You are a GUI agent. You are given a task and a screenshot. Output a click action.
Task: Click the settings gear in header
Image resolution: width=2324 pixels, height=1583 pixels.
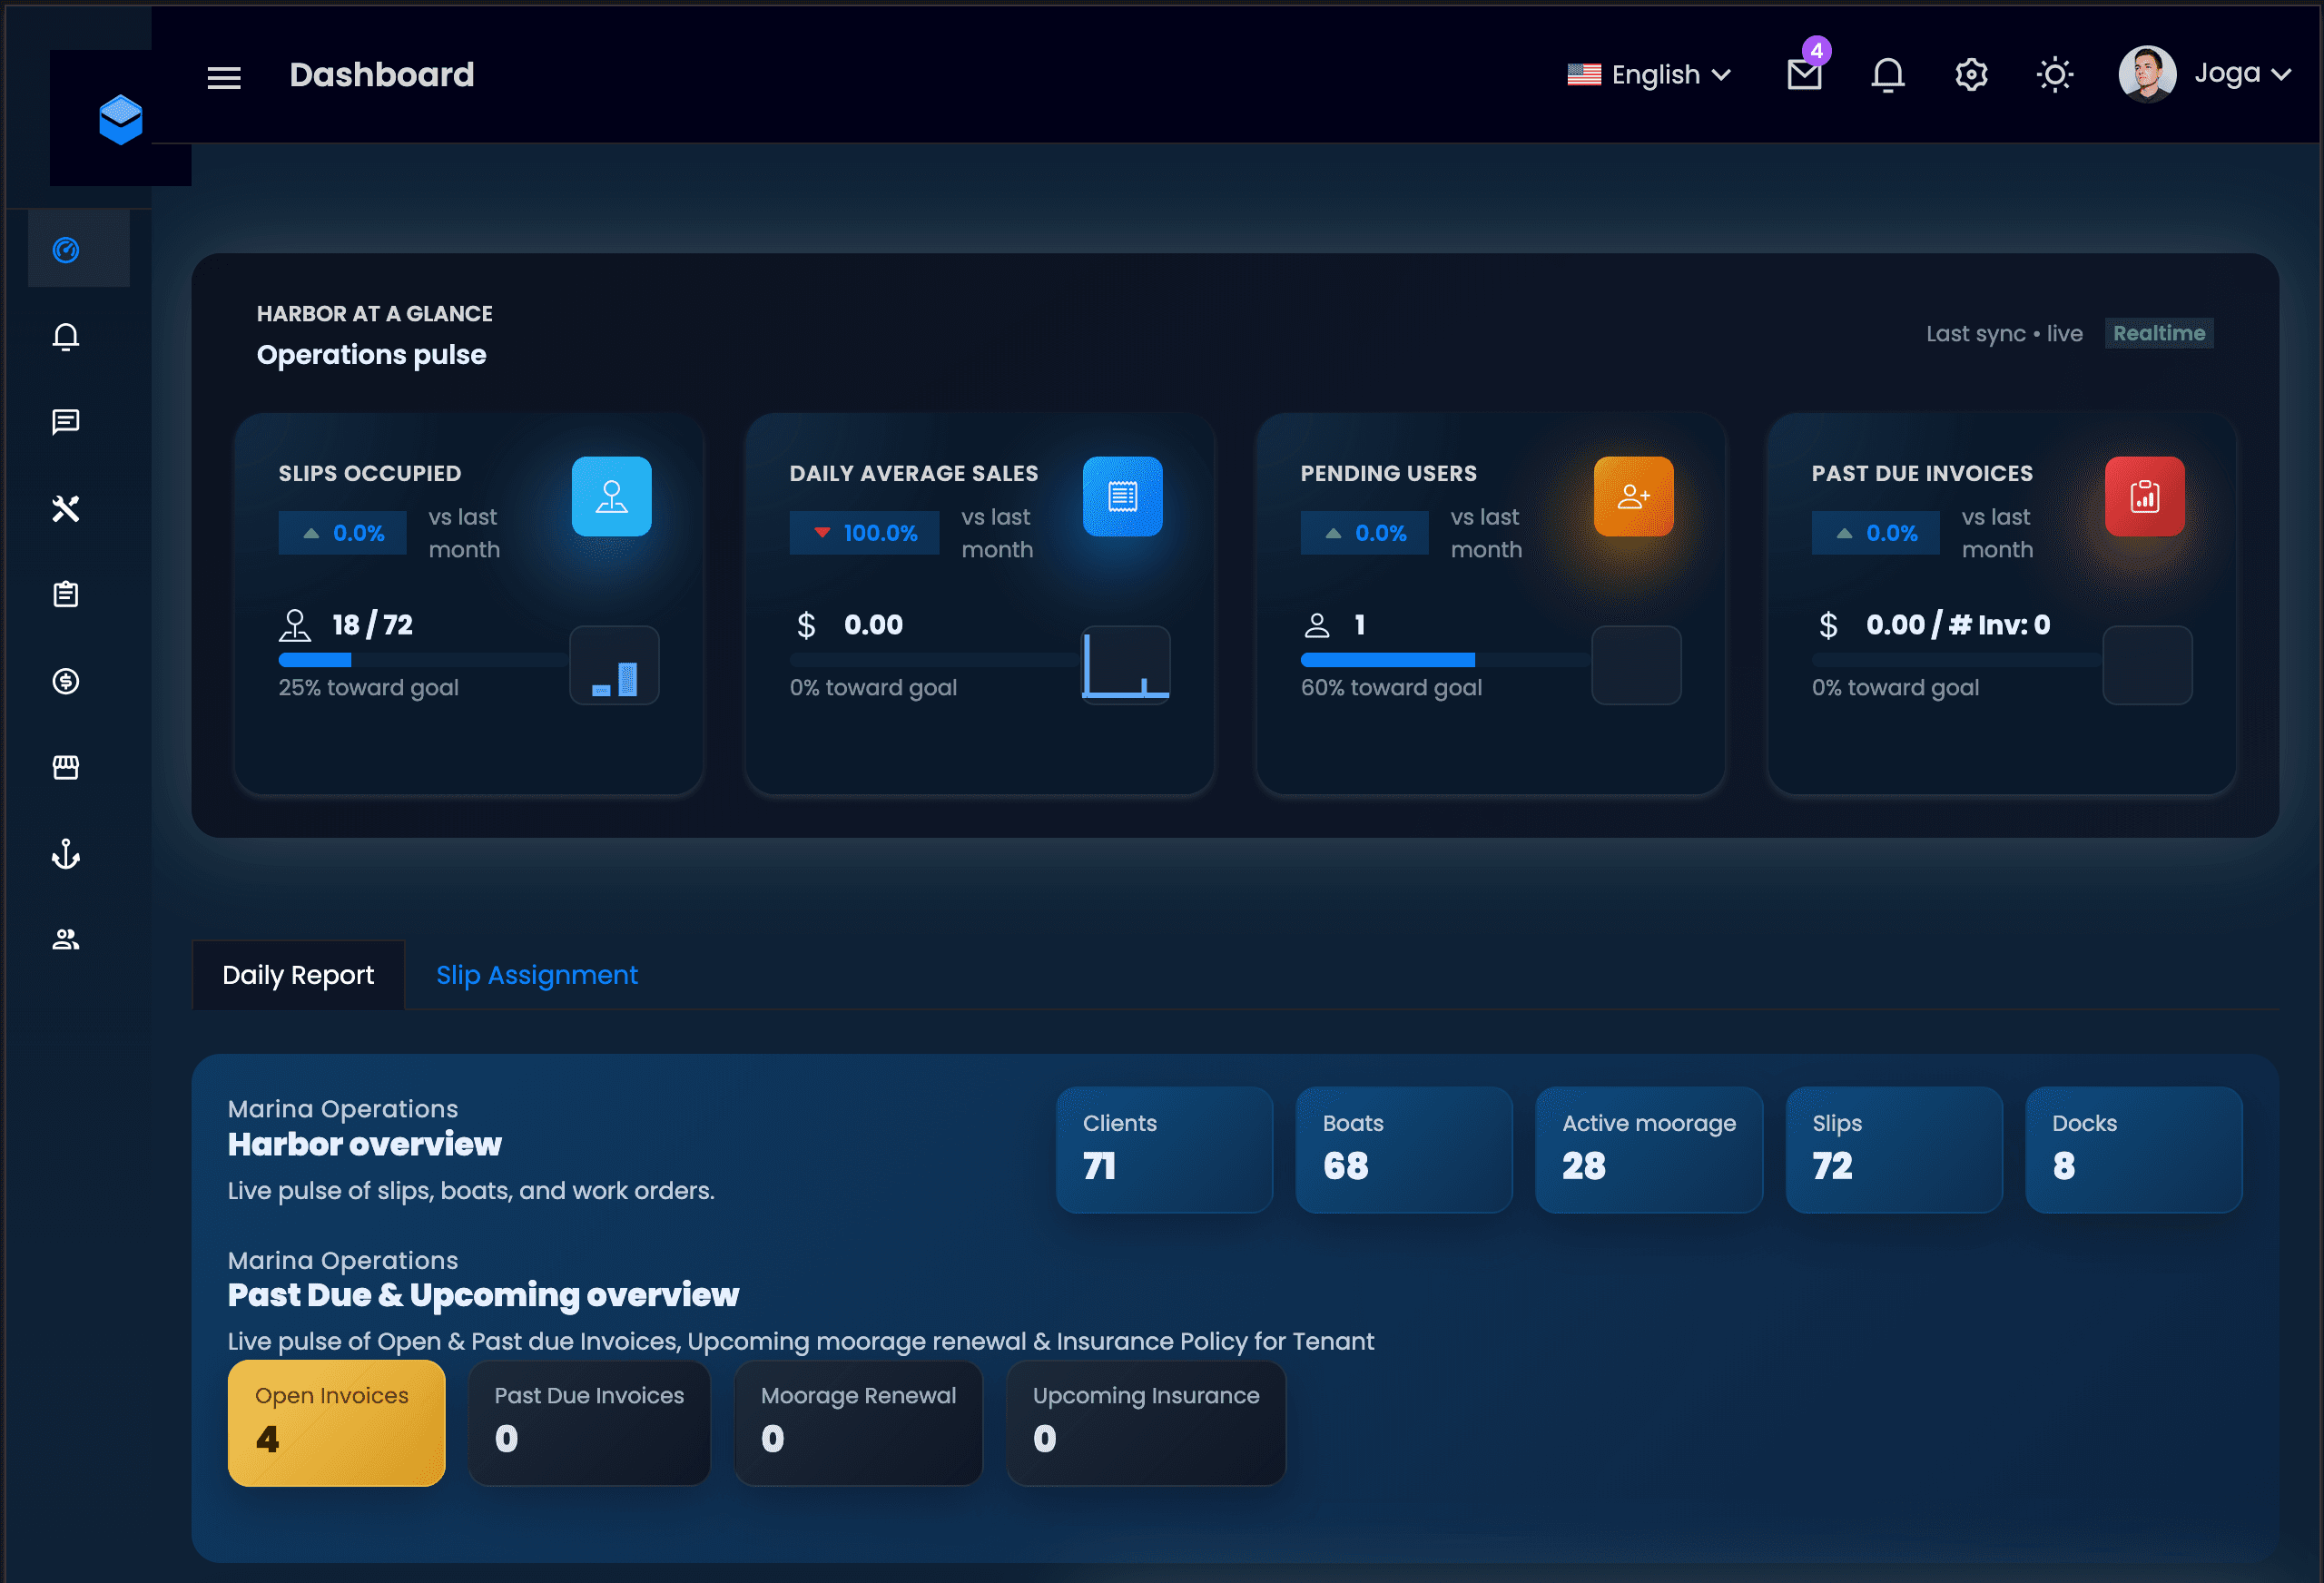point(1971,74)
